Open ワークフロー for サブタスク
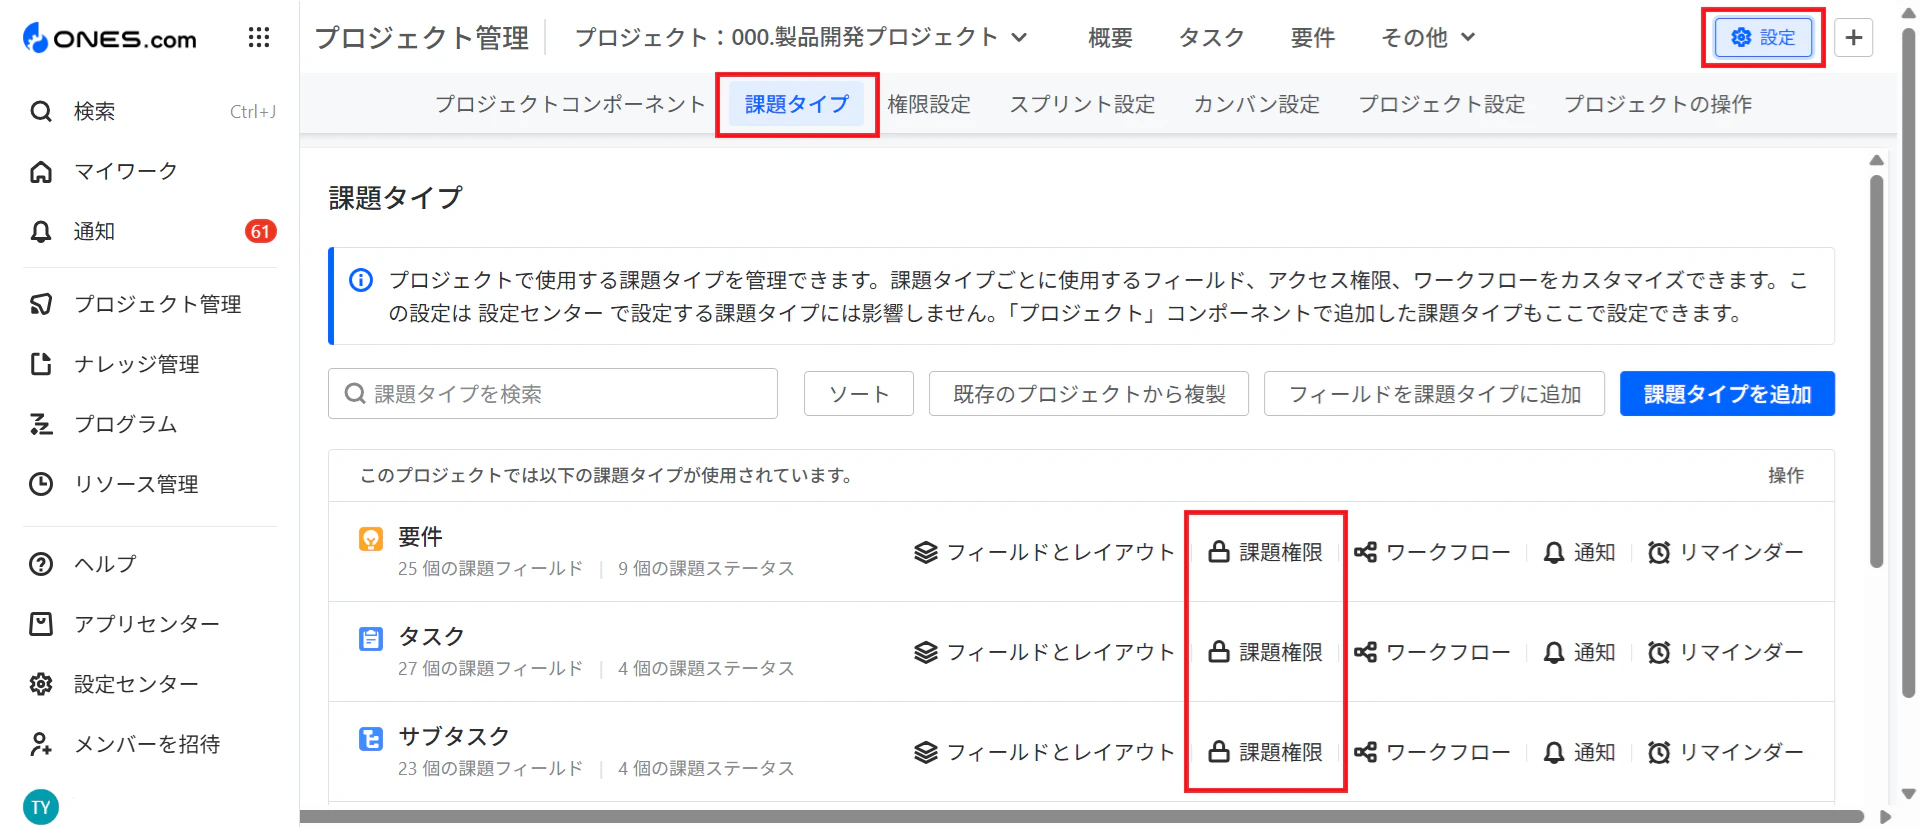The image size is (1920, 827). (1432, 752)
